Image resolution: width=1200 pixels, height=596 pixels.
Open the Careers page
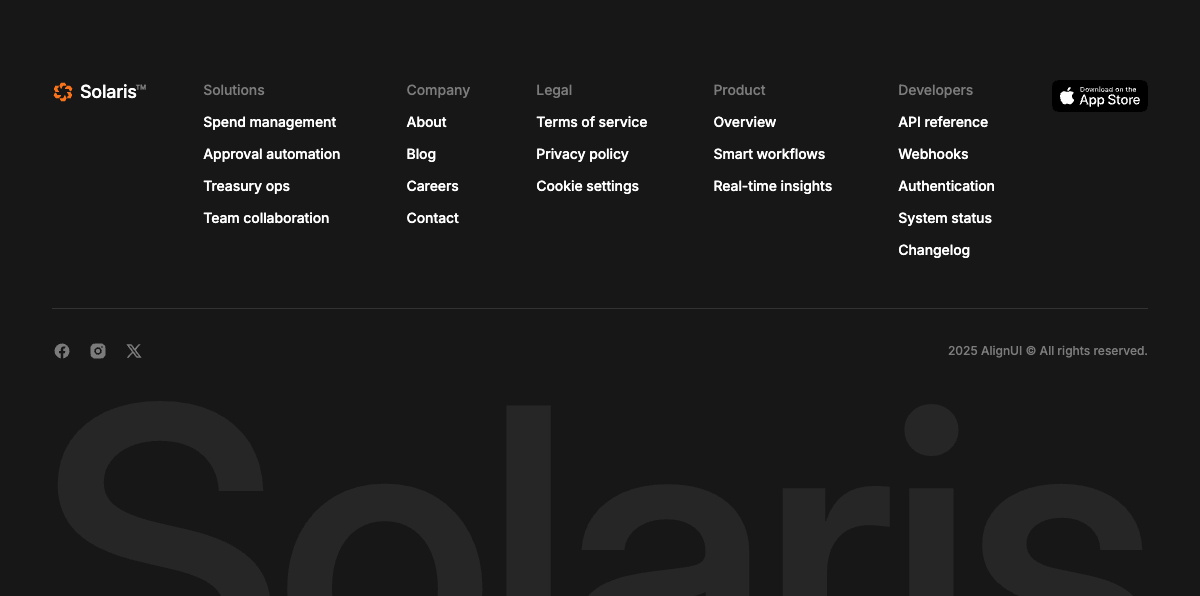click(432, 186)
